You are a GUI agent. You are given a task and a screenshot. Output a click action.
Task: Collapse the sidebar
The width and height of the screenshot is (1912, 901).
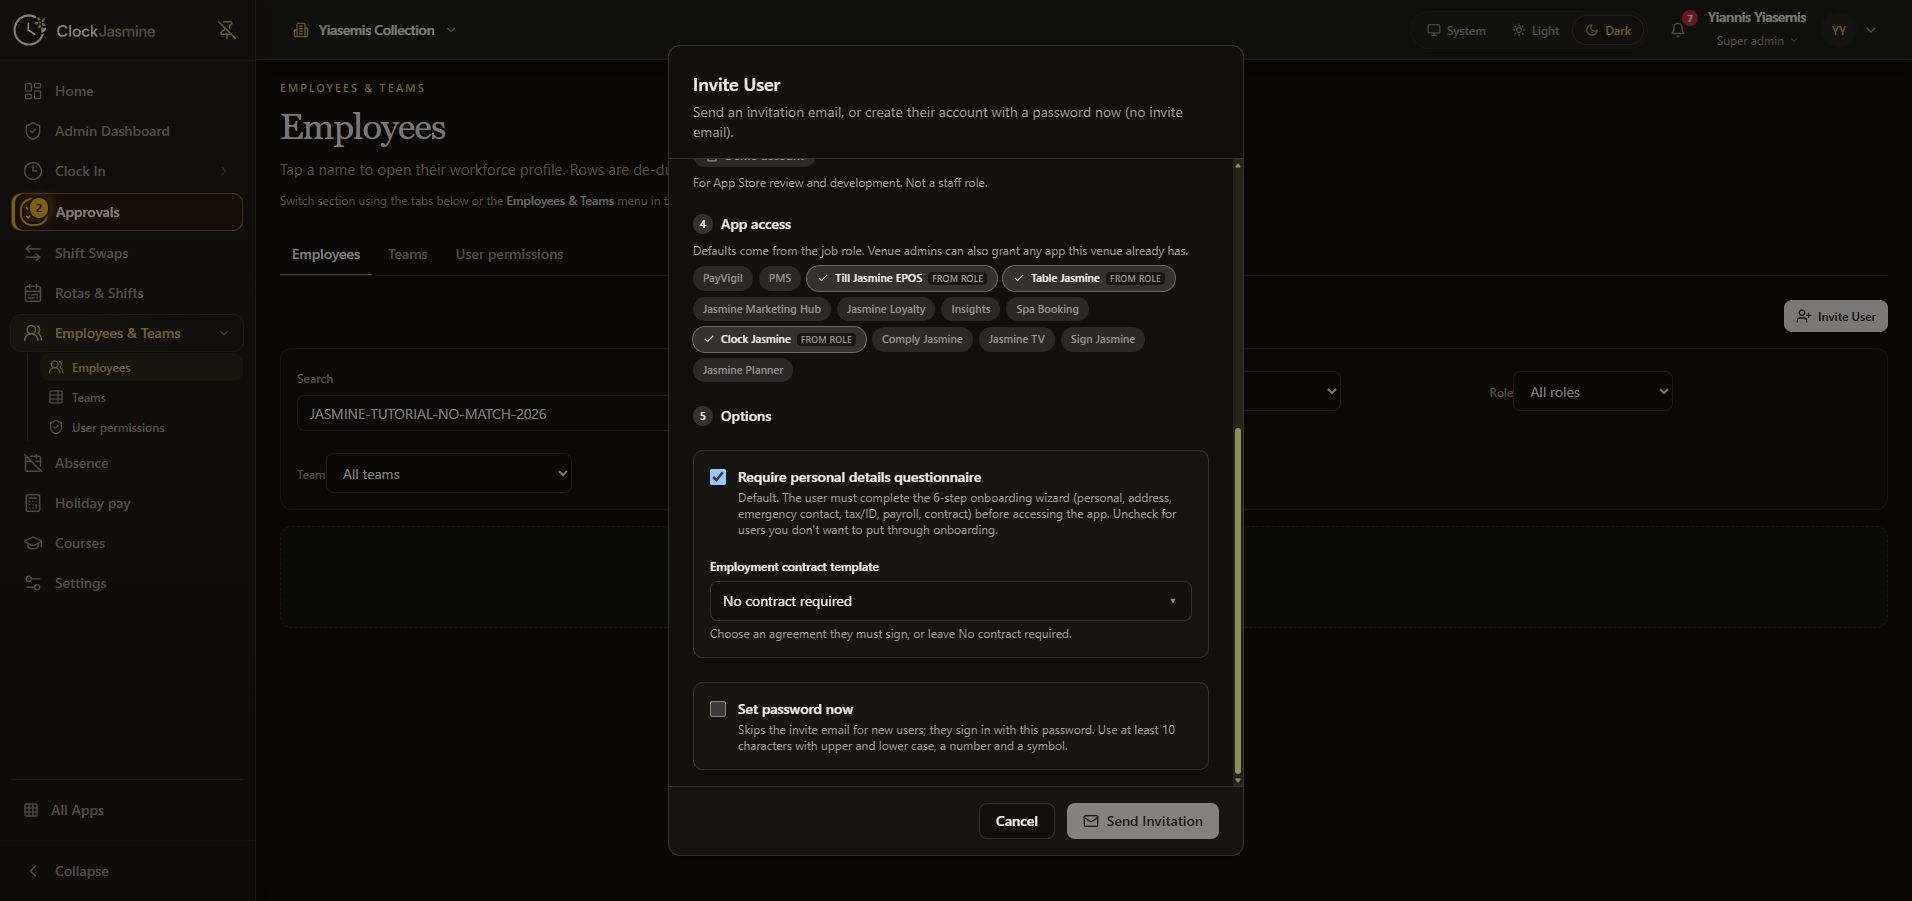68,871
